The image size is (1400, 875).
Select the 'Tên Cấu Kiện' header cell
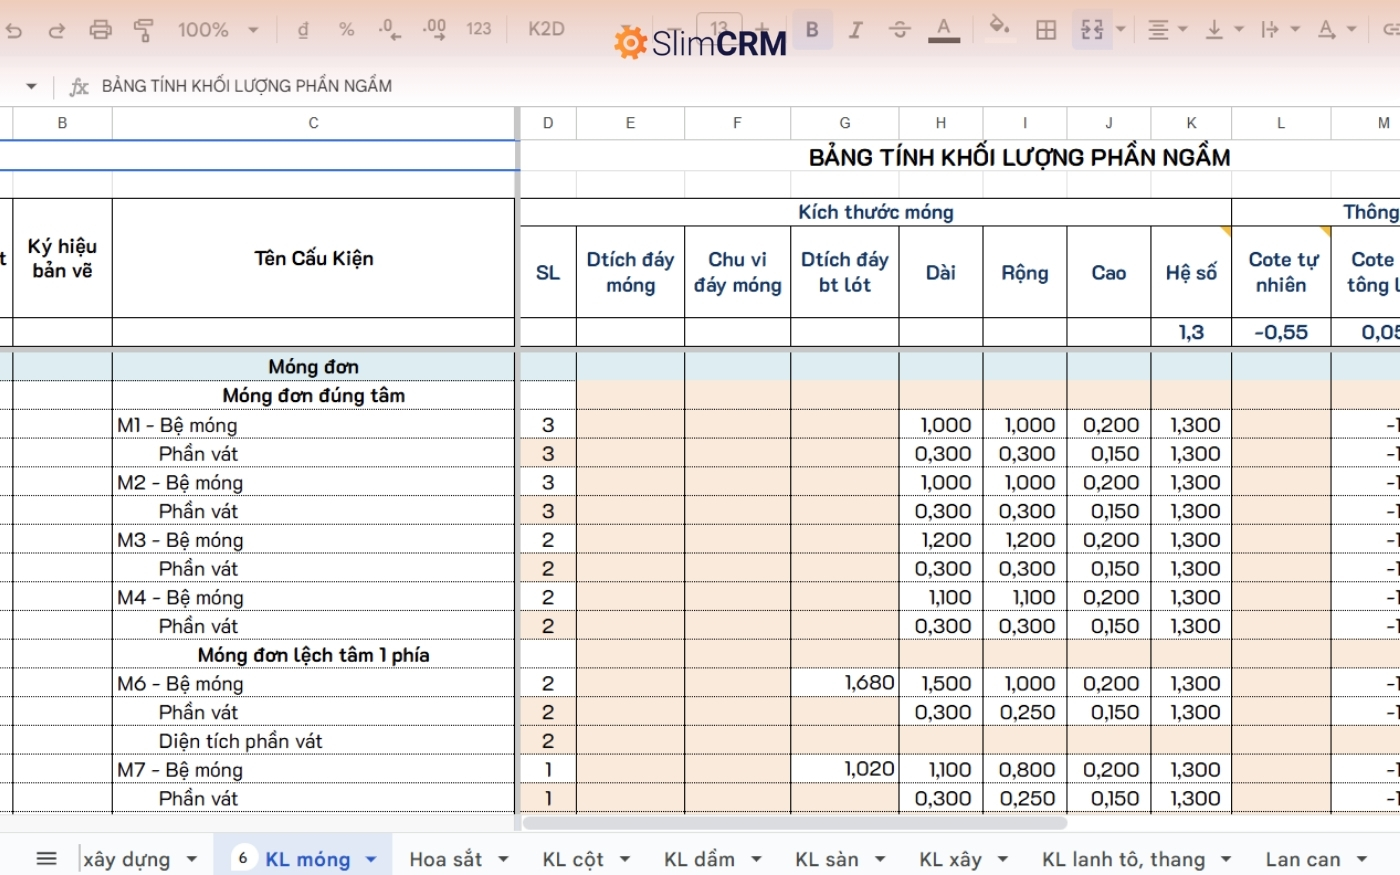point(314,258)
